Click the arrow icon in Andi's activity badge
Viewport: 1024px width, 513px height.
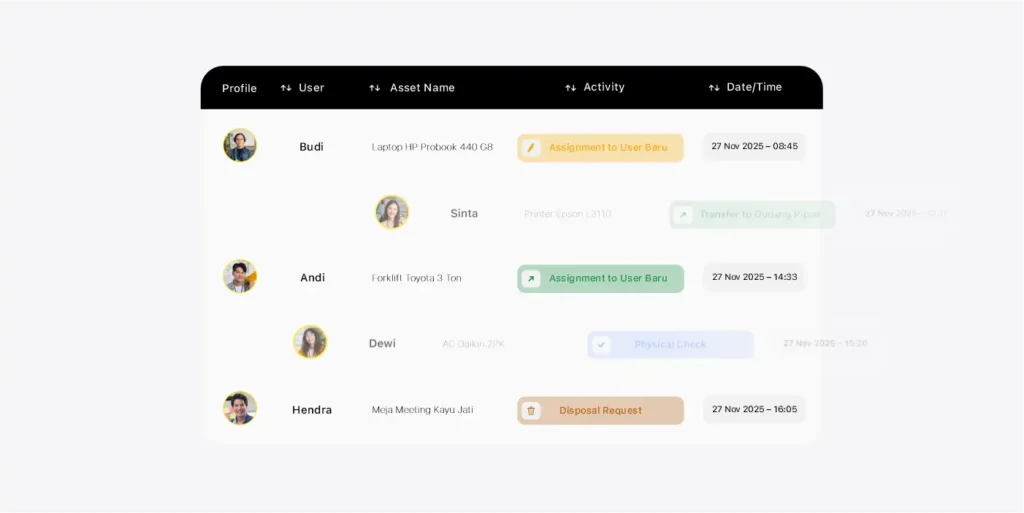[531, 279]
